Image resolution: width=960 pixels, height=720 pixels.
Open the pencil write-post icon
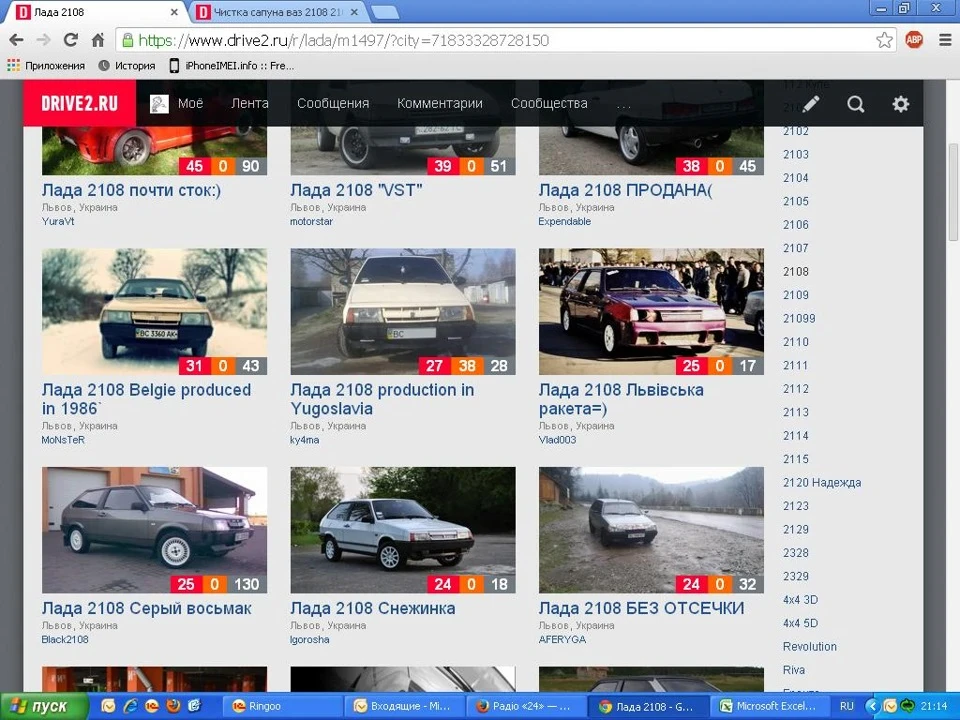coord(811,104)
